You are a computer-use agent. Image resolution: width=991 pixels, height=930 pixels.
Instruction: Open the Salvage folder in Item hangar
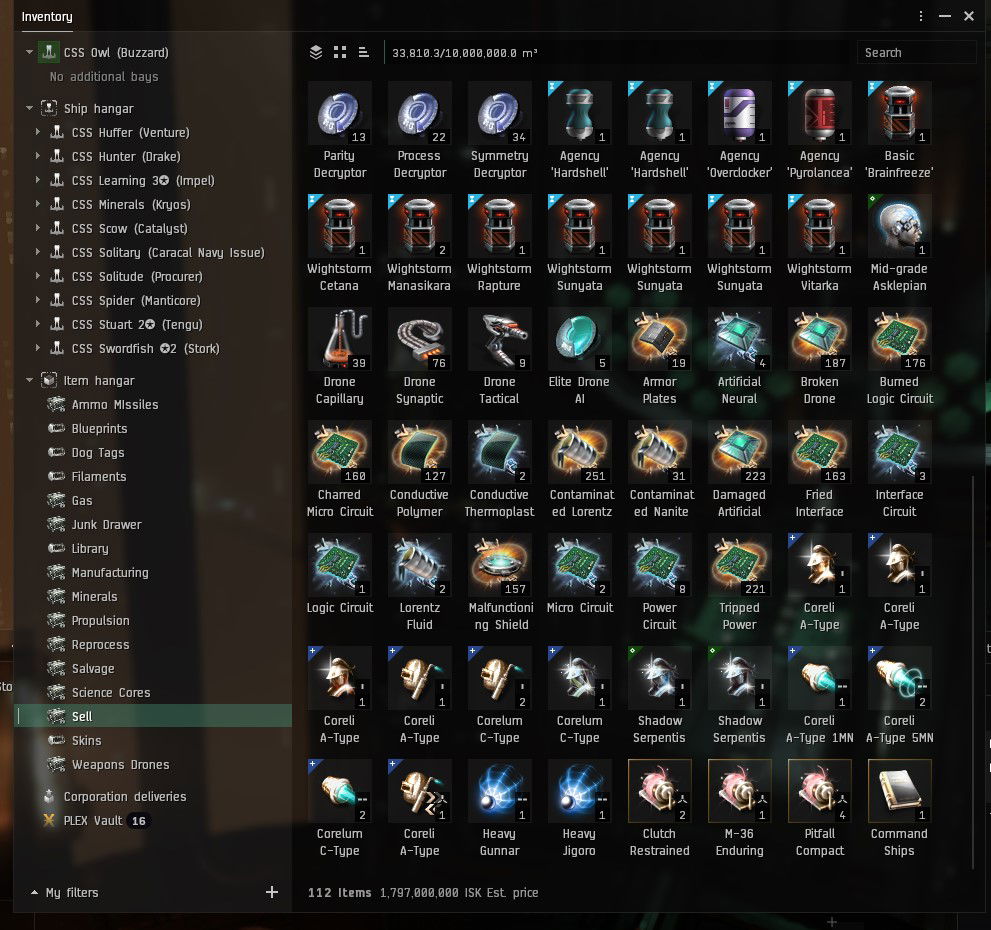(x=93, y=669)
